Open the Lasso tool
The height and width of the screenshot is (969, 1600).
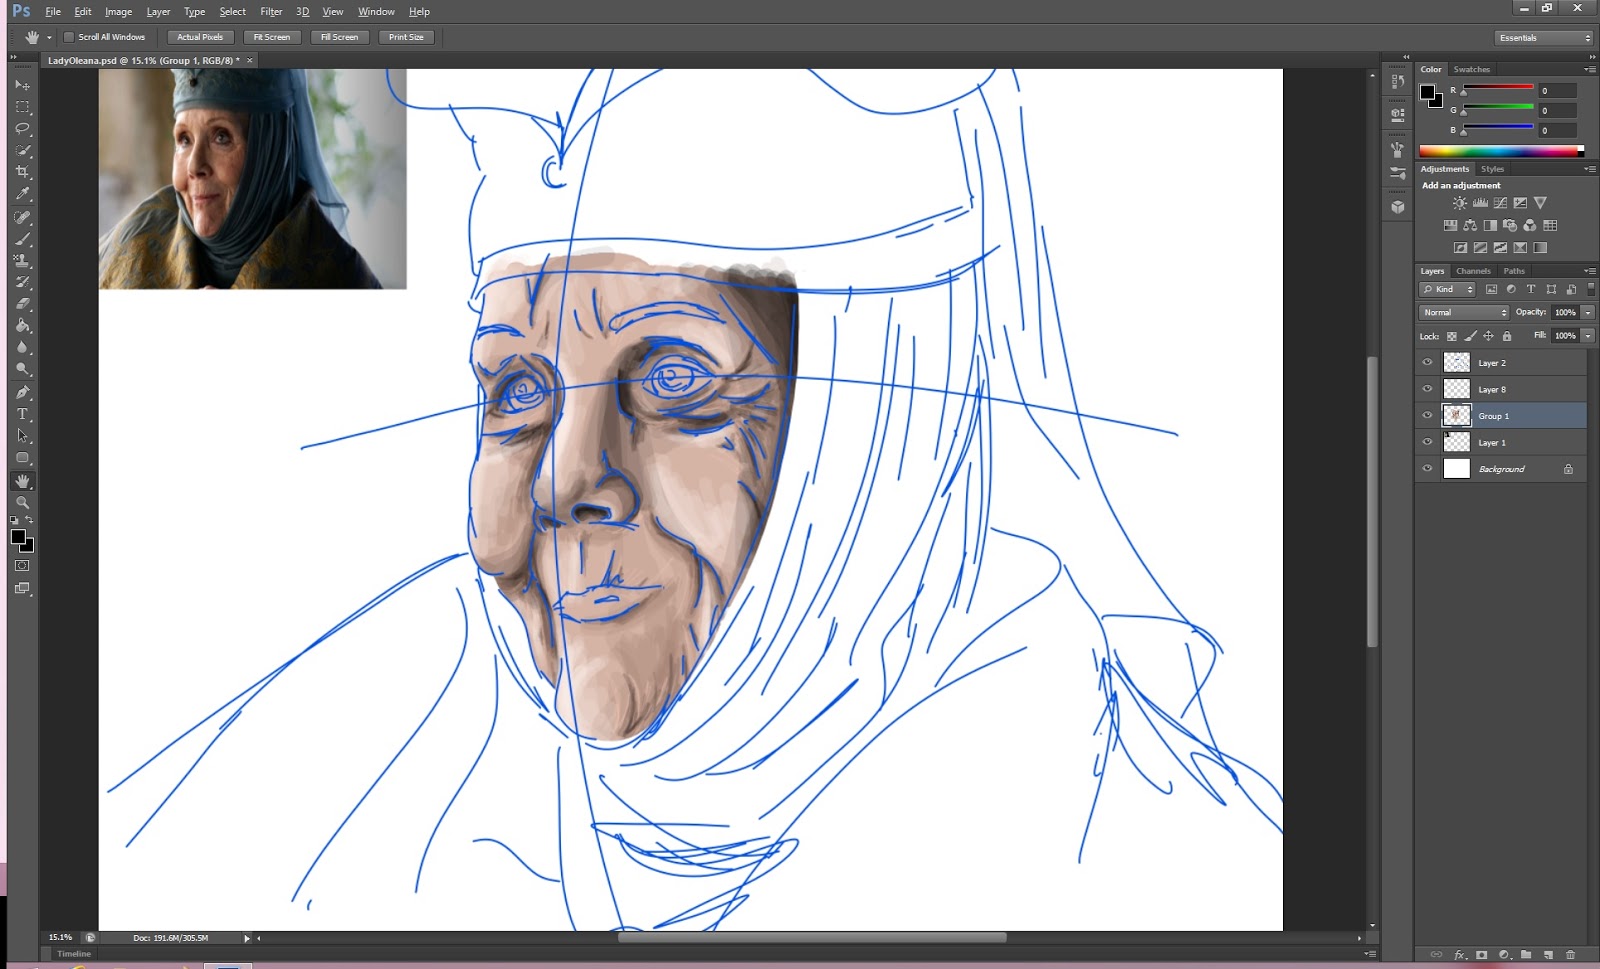23,129
